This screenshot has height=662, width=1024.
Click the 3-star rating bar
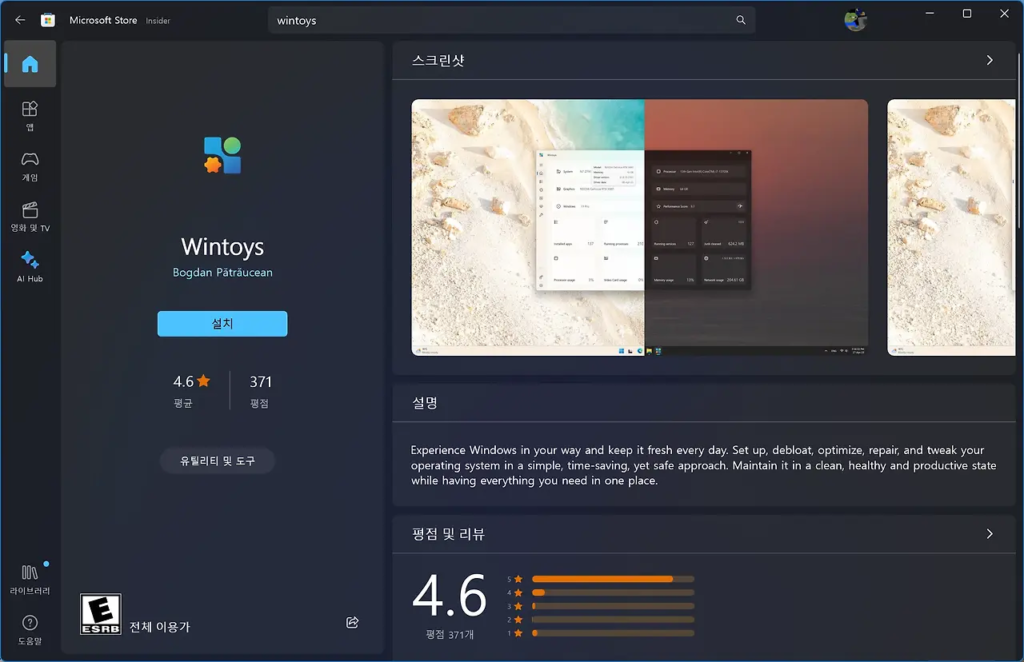point(613,607)
